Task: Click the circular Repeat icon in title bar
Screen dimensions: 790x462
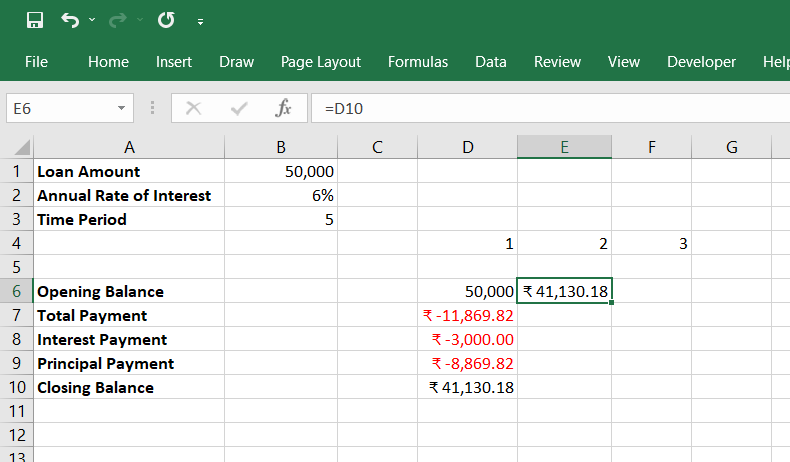Action: tap(166, 20)
